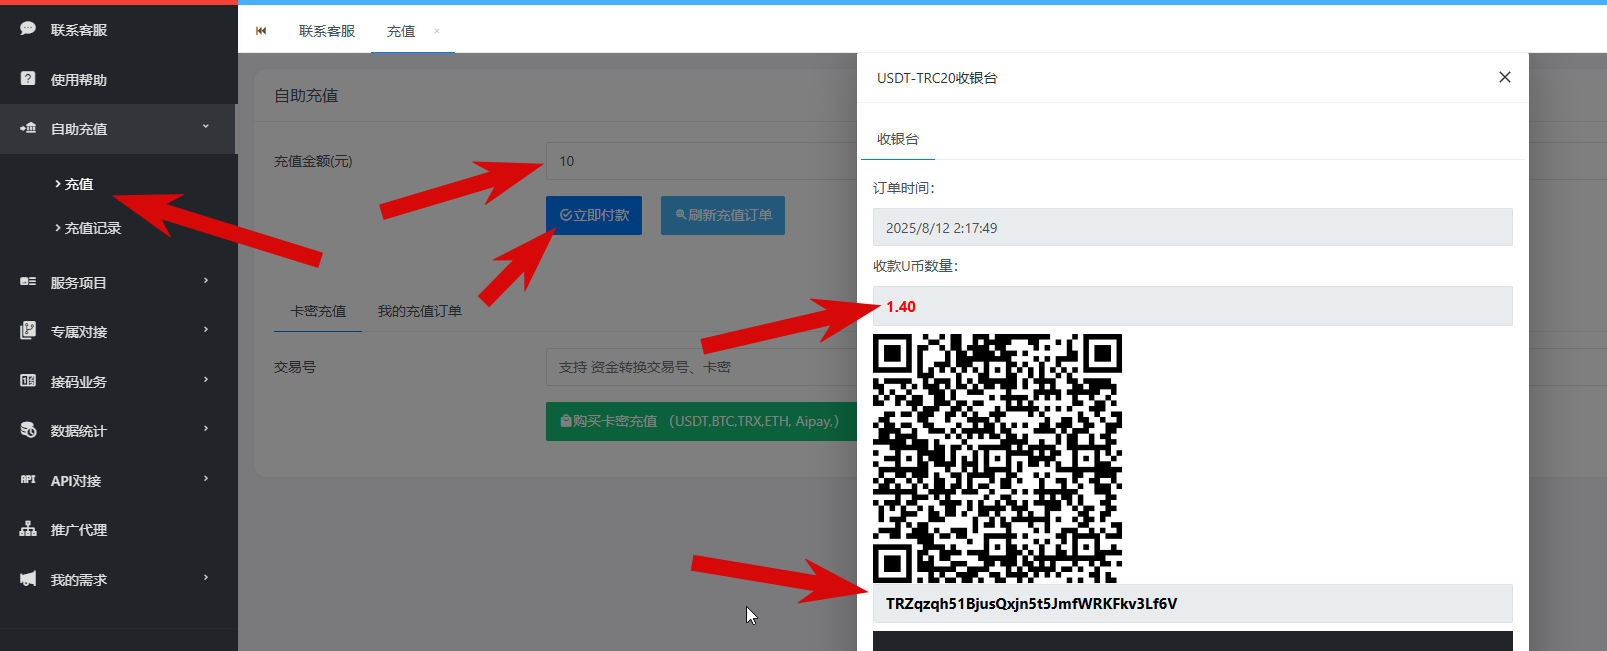Close the USDT-TRC20收银台 dialog
The height and width of the screenshot is (651, 1607).
[x=1504, y=77]
